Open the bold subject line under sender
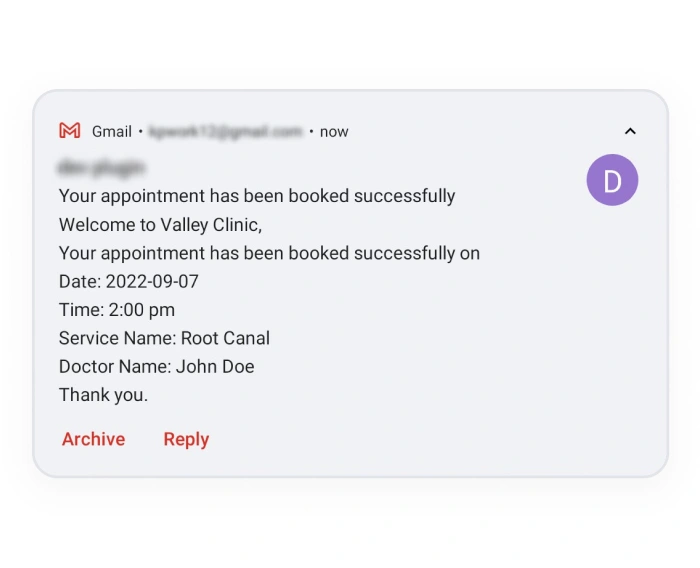The width and height of the screenshot is (700, 568). pyautogui.click(x=257, y=196)
